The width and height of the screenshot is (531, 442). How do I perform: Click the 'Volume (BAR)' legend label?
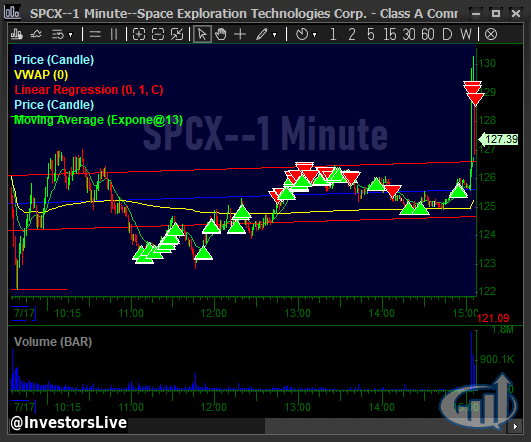coord(53,342)
